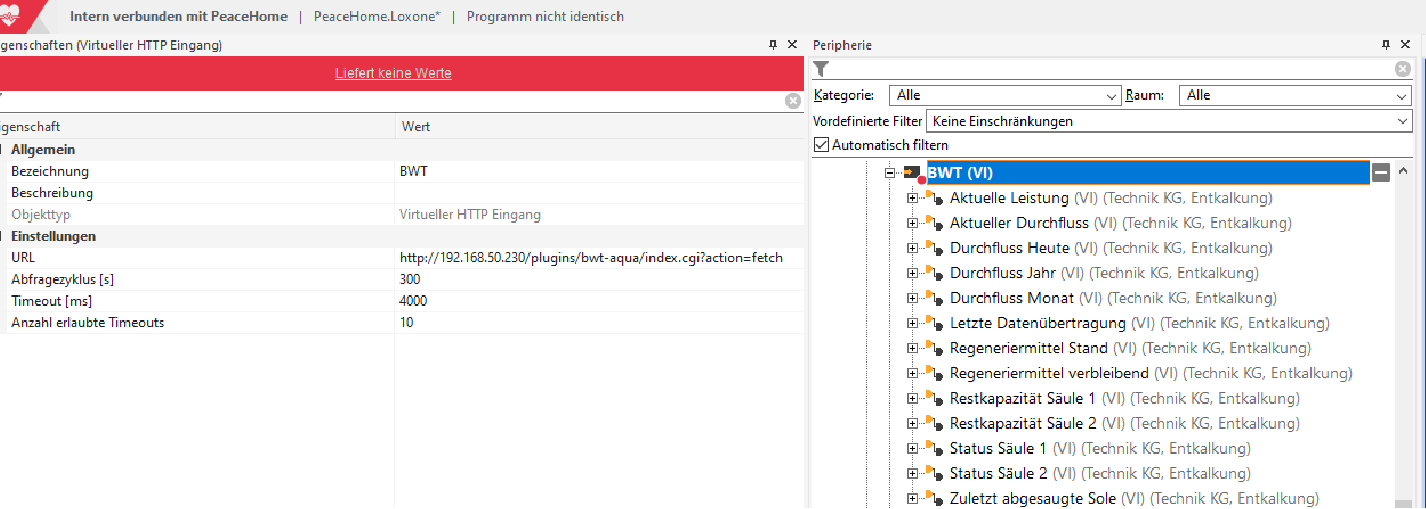Close the Eigenschaften panel

(x=792, y=45)
